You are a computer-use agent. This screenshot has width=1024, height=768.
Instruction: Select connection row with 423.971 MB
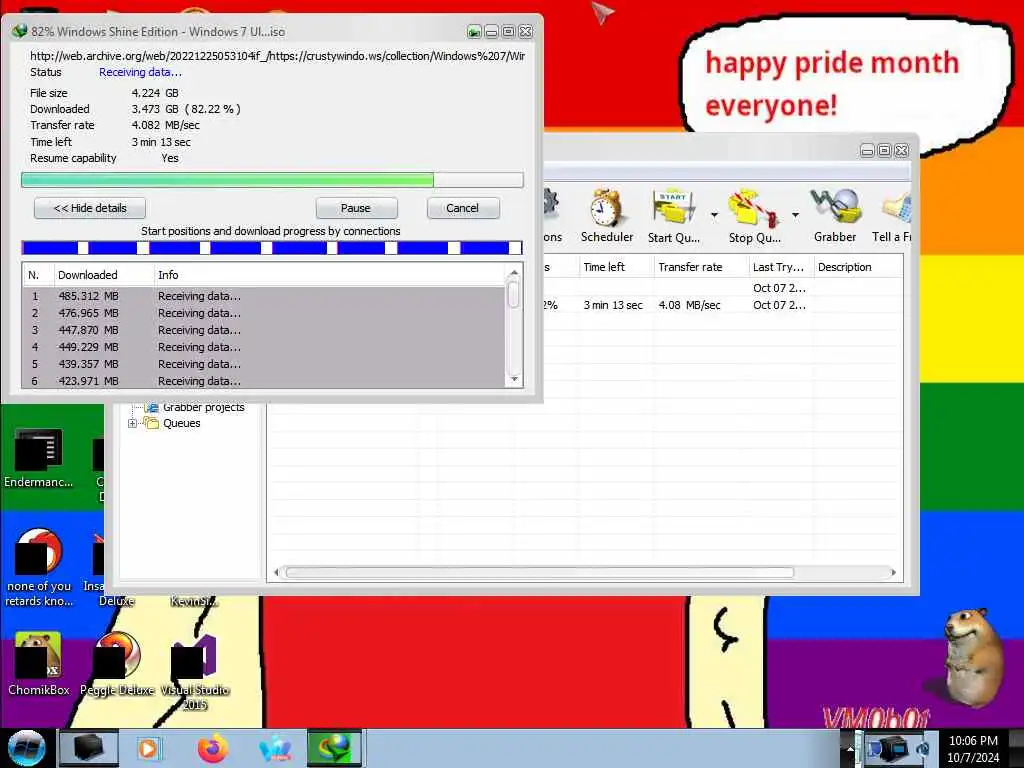point(264,380)
